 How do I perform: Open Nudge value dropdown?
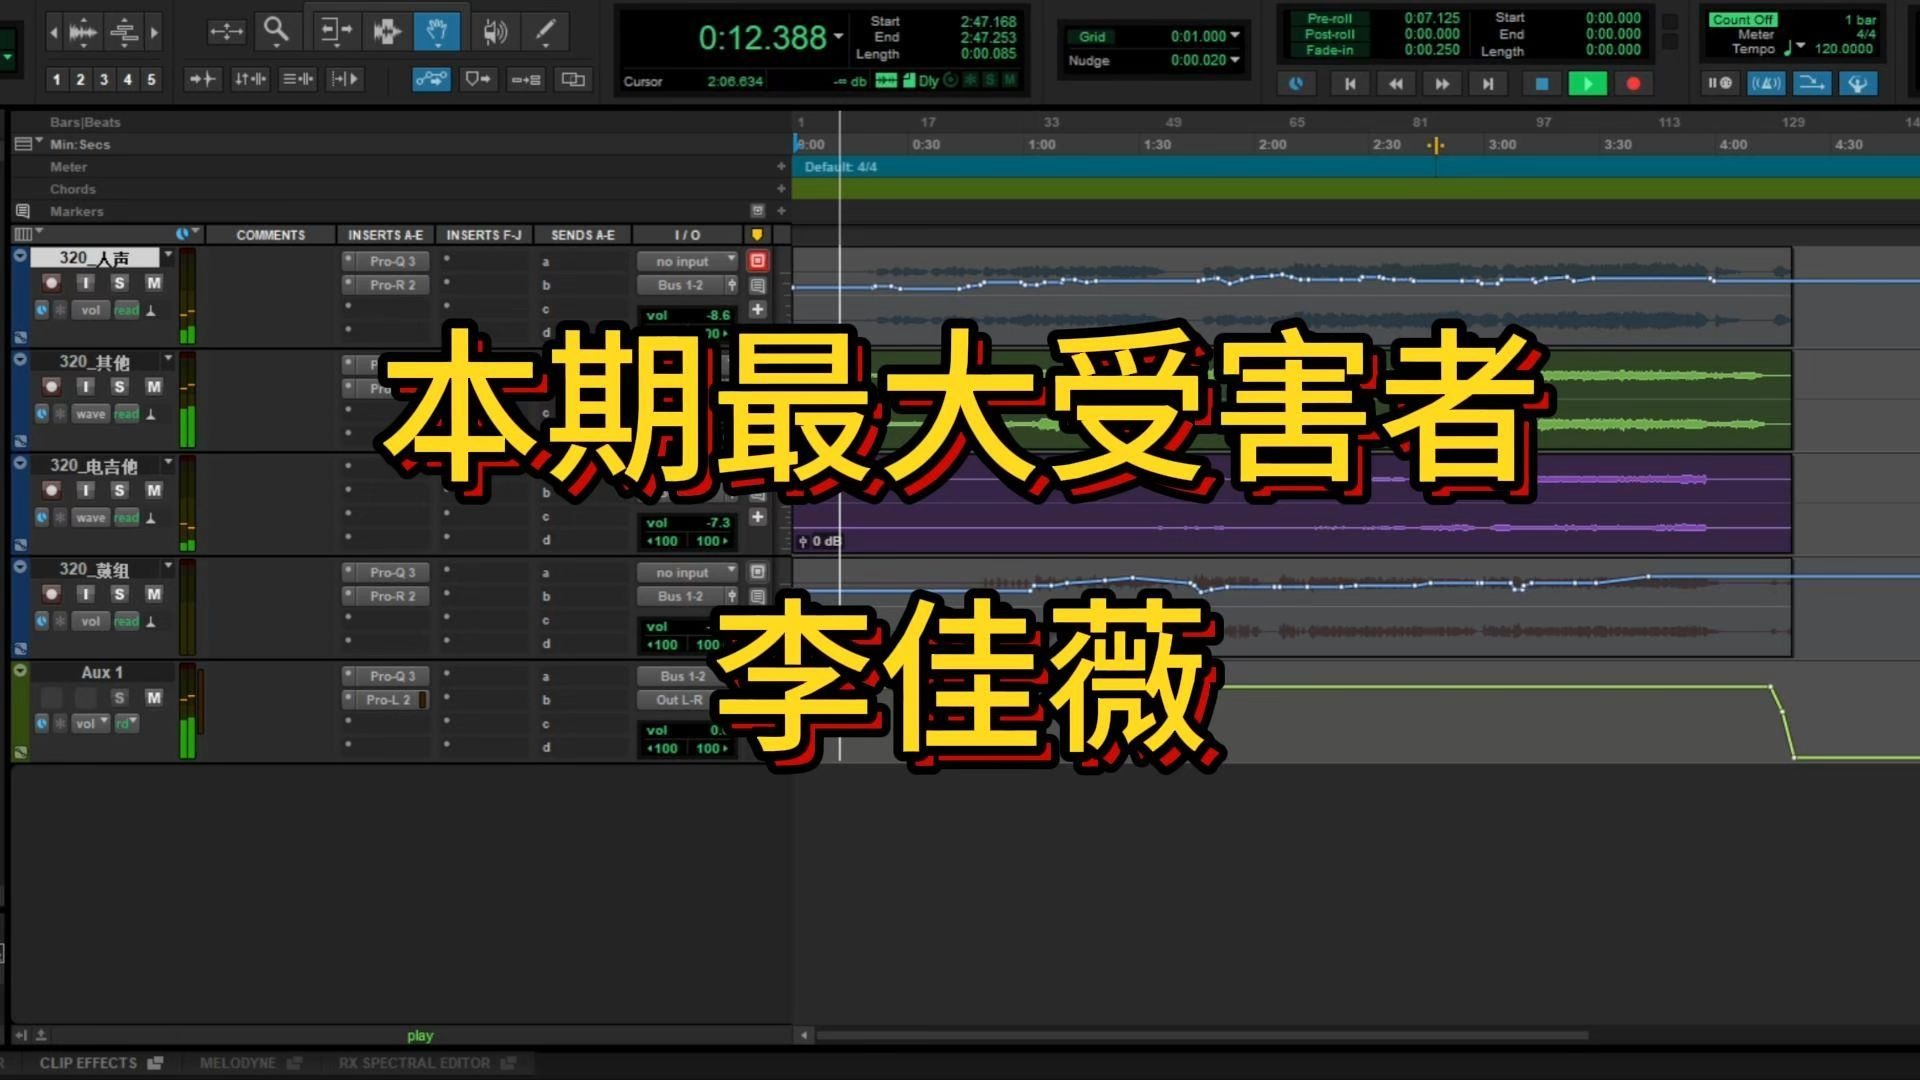coord(1235,60)
